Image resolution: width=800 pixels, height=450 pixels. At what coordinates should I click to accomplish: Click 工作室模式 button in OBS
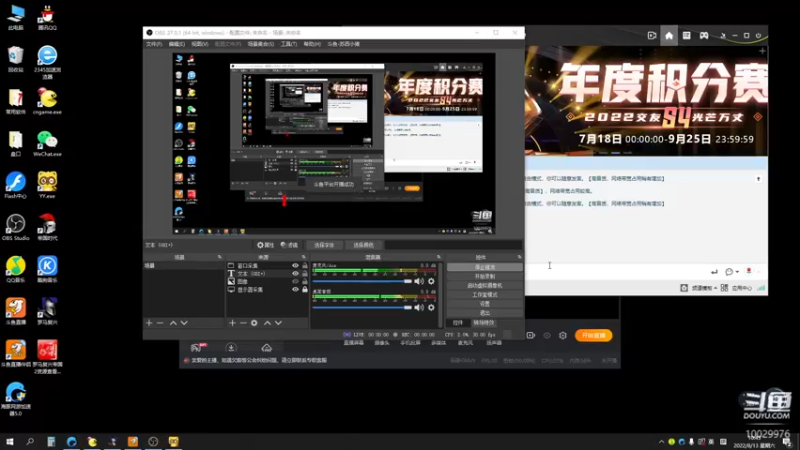485,295
